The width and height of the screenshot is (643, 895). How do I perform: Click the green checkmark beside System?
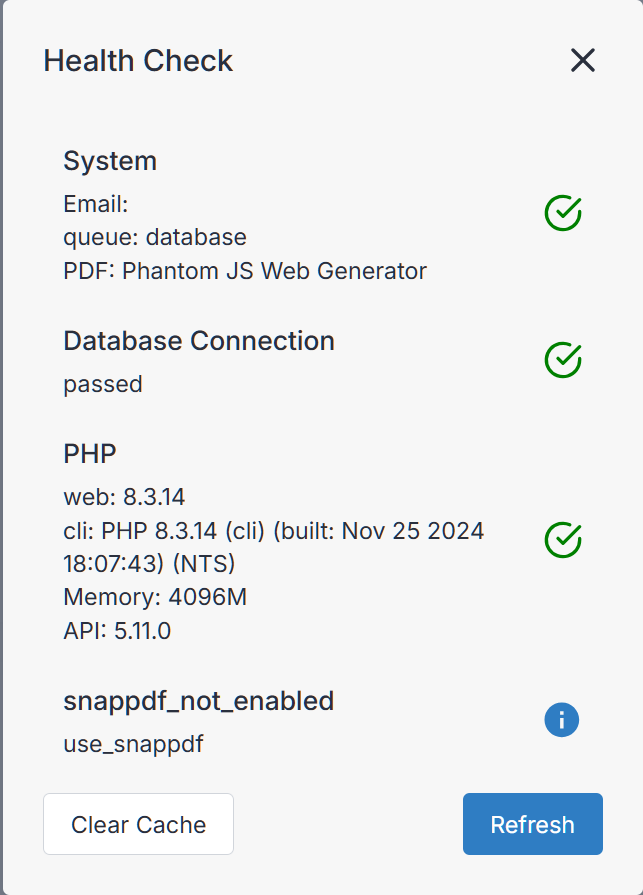tap(563, 213)
